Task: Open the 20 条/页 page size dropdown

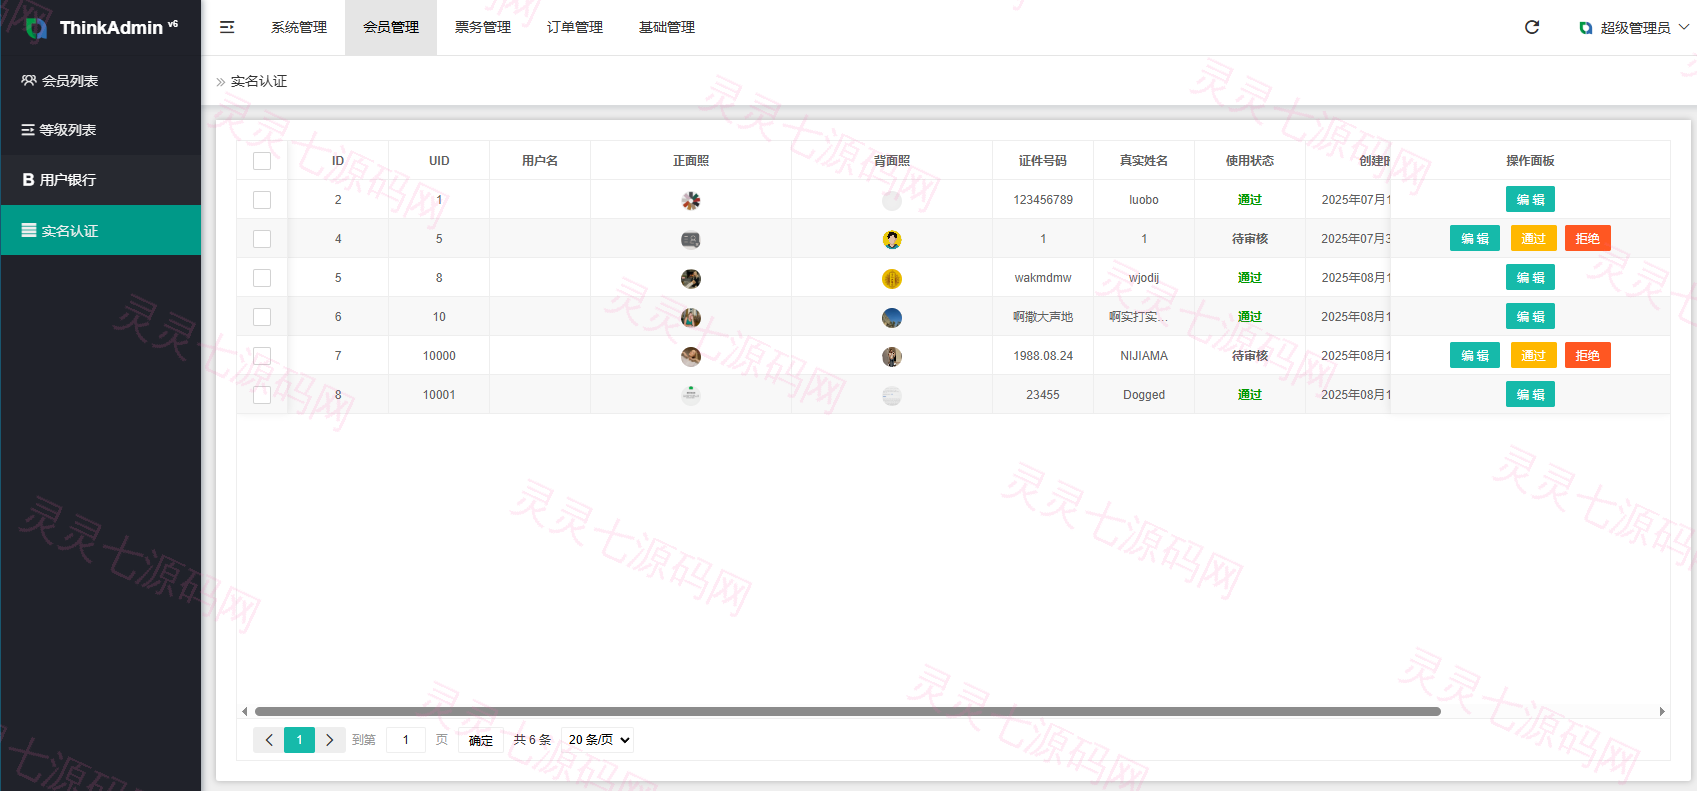Action: pos(598,740)
